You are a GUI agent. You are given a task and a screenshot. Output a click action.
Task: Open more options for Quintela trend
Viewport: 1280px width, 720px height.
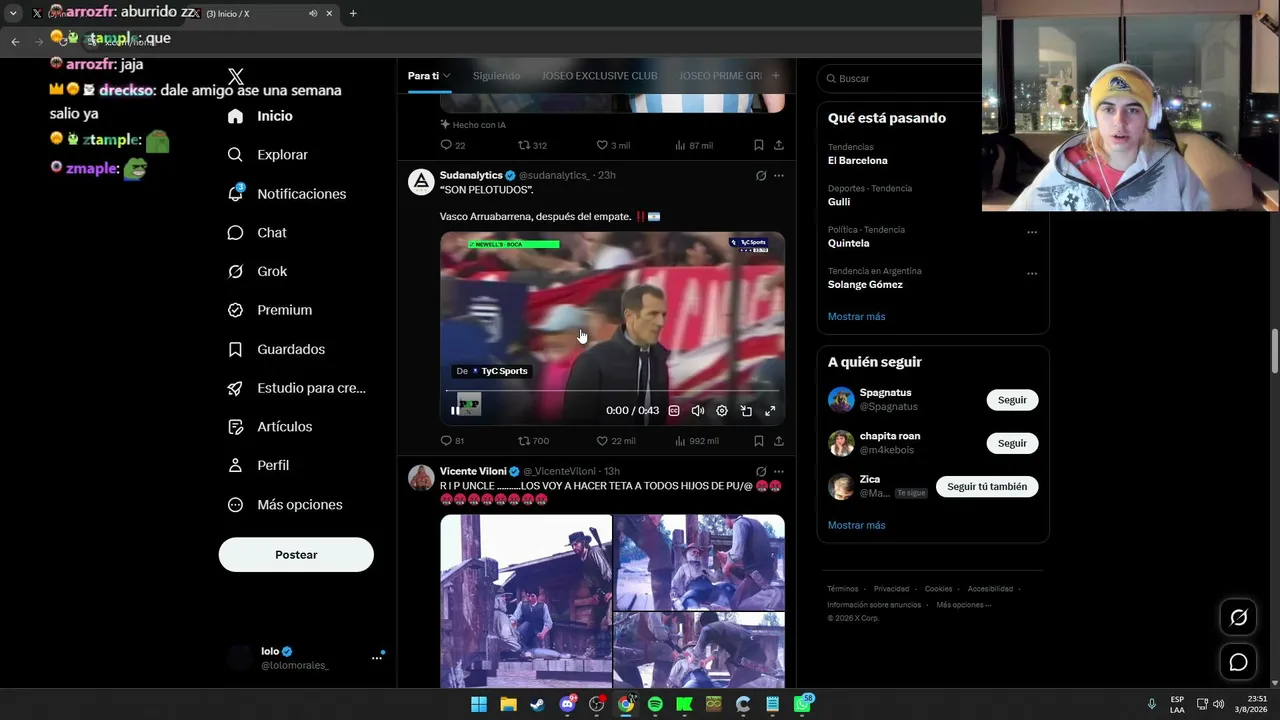pyautogui.click(x=1032, y=233)
